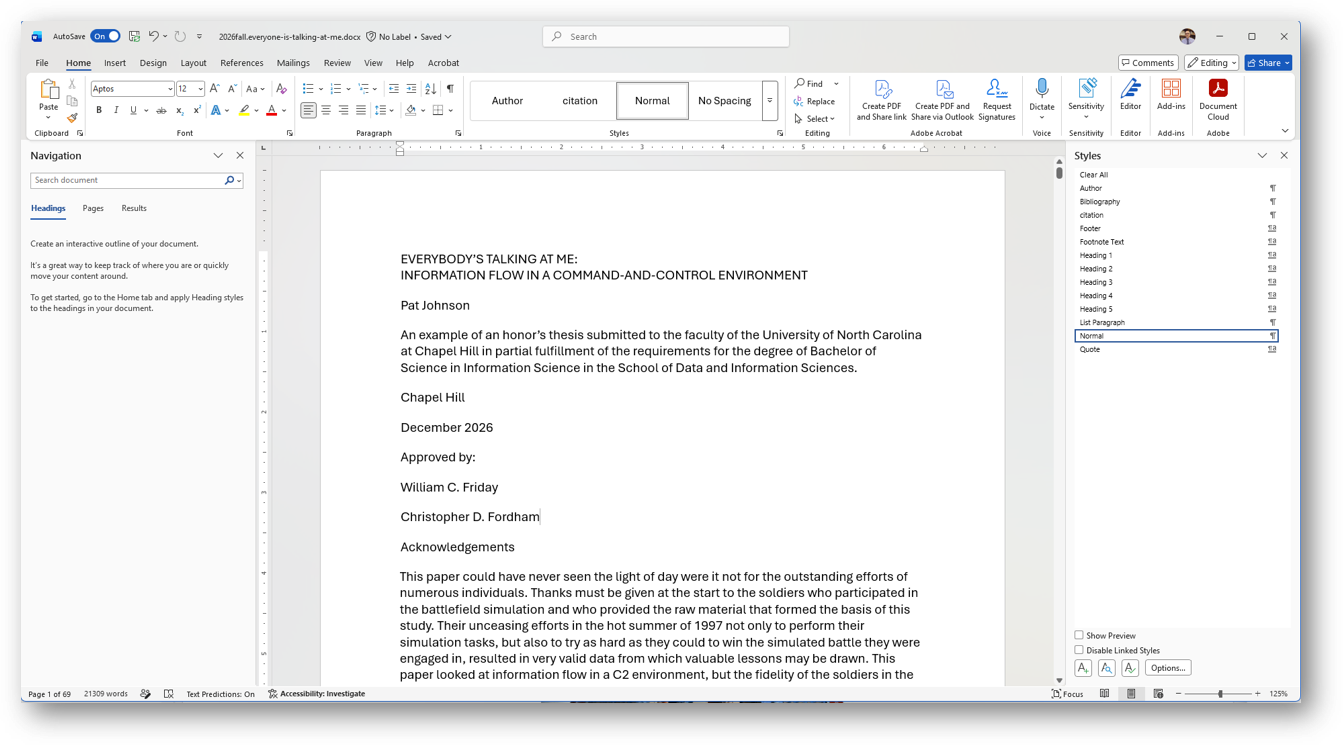Screen dimensions: 1343x745
Task: Start Dictate microphone
Action: tap(1042, 96)
